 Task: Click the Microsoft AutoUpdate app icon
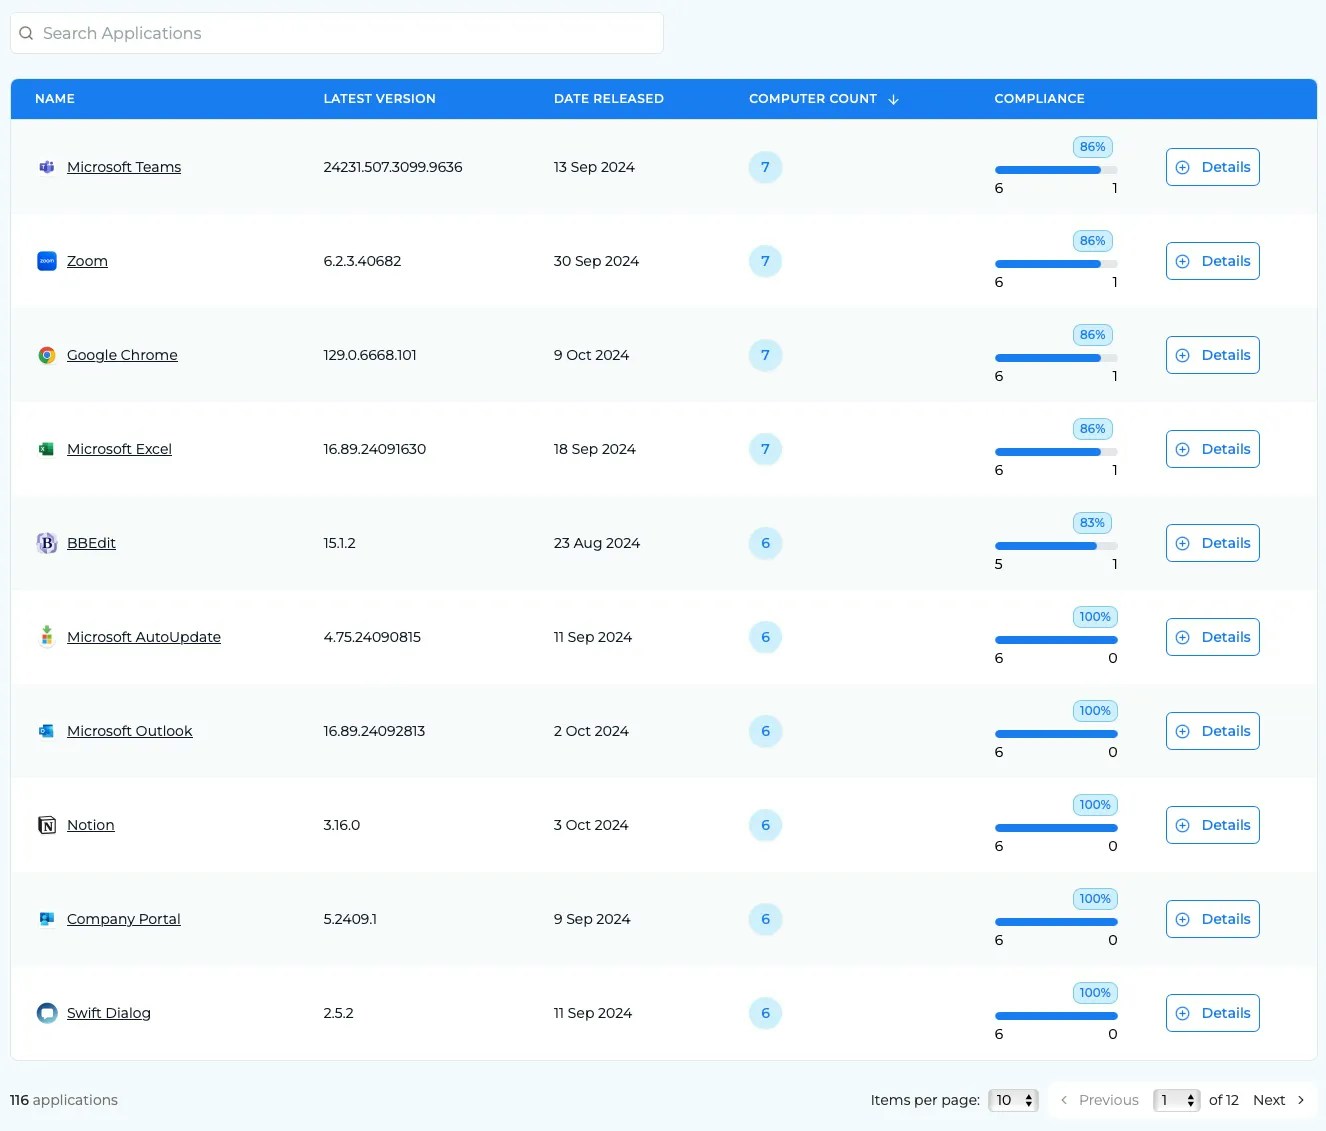coord(46,637)
